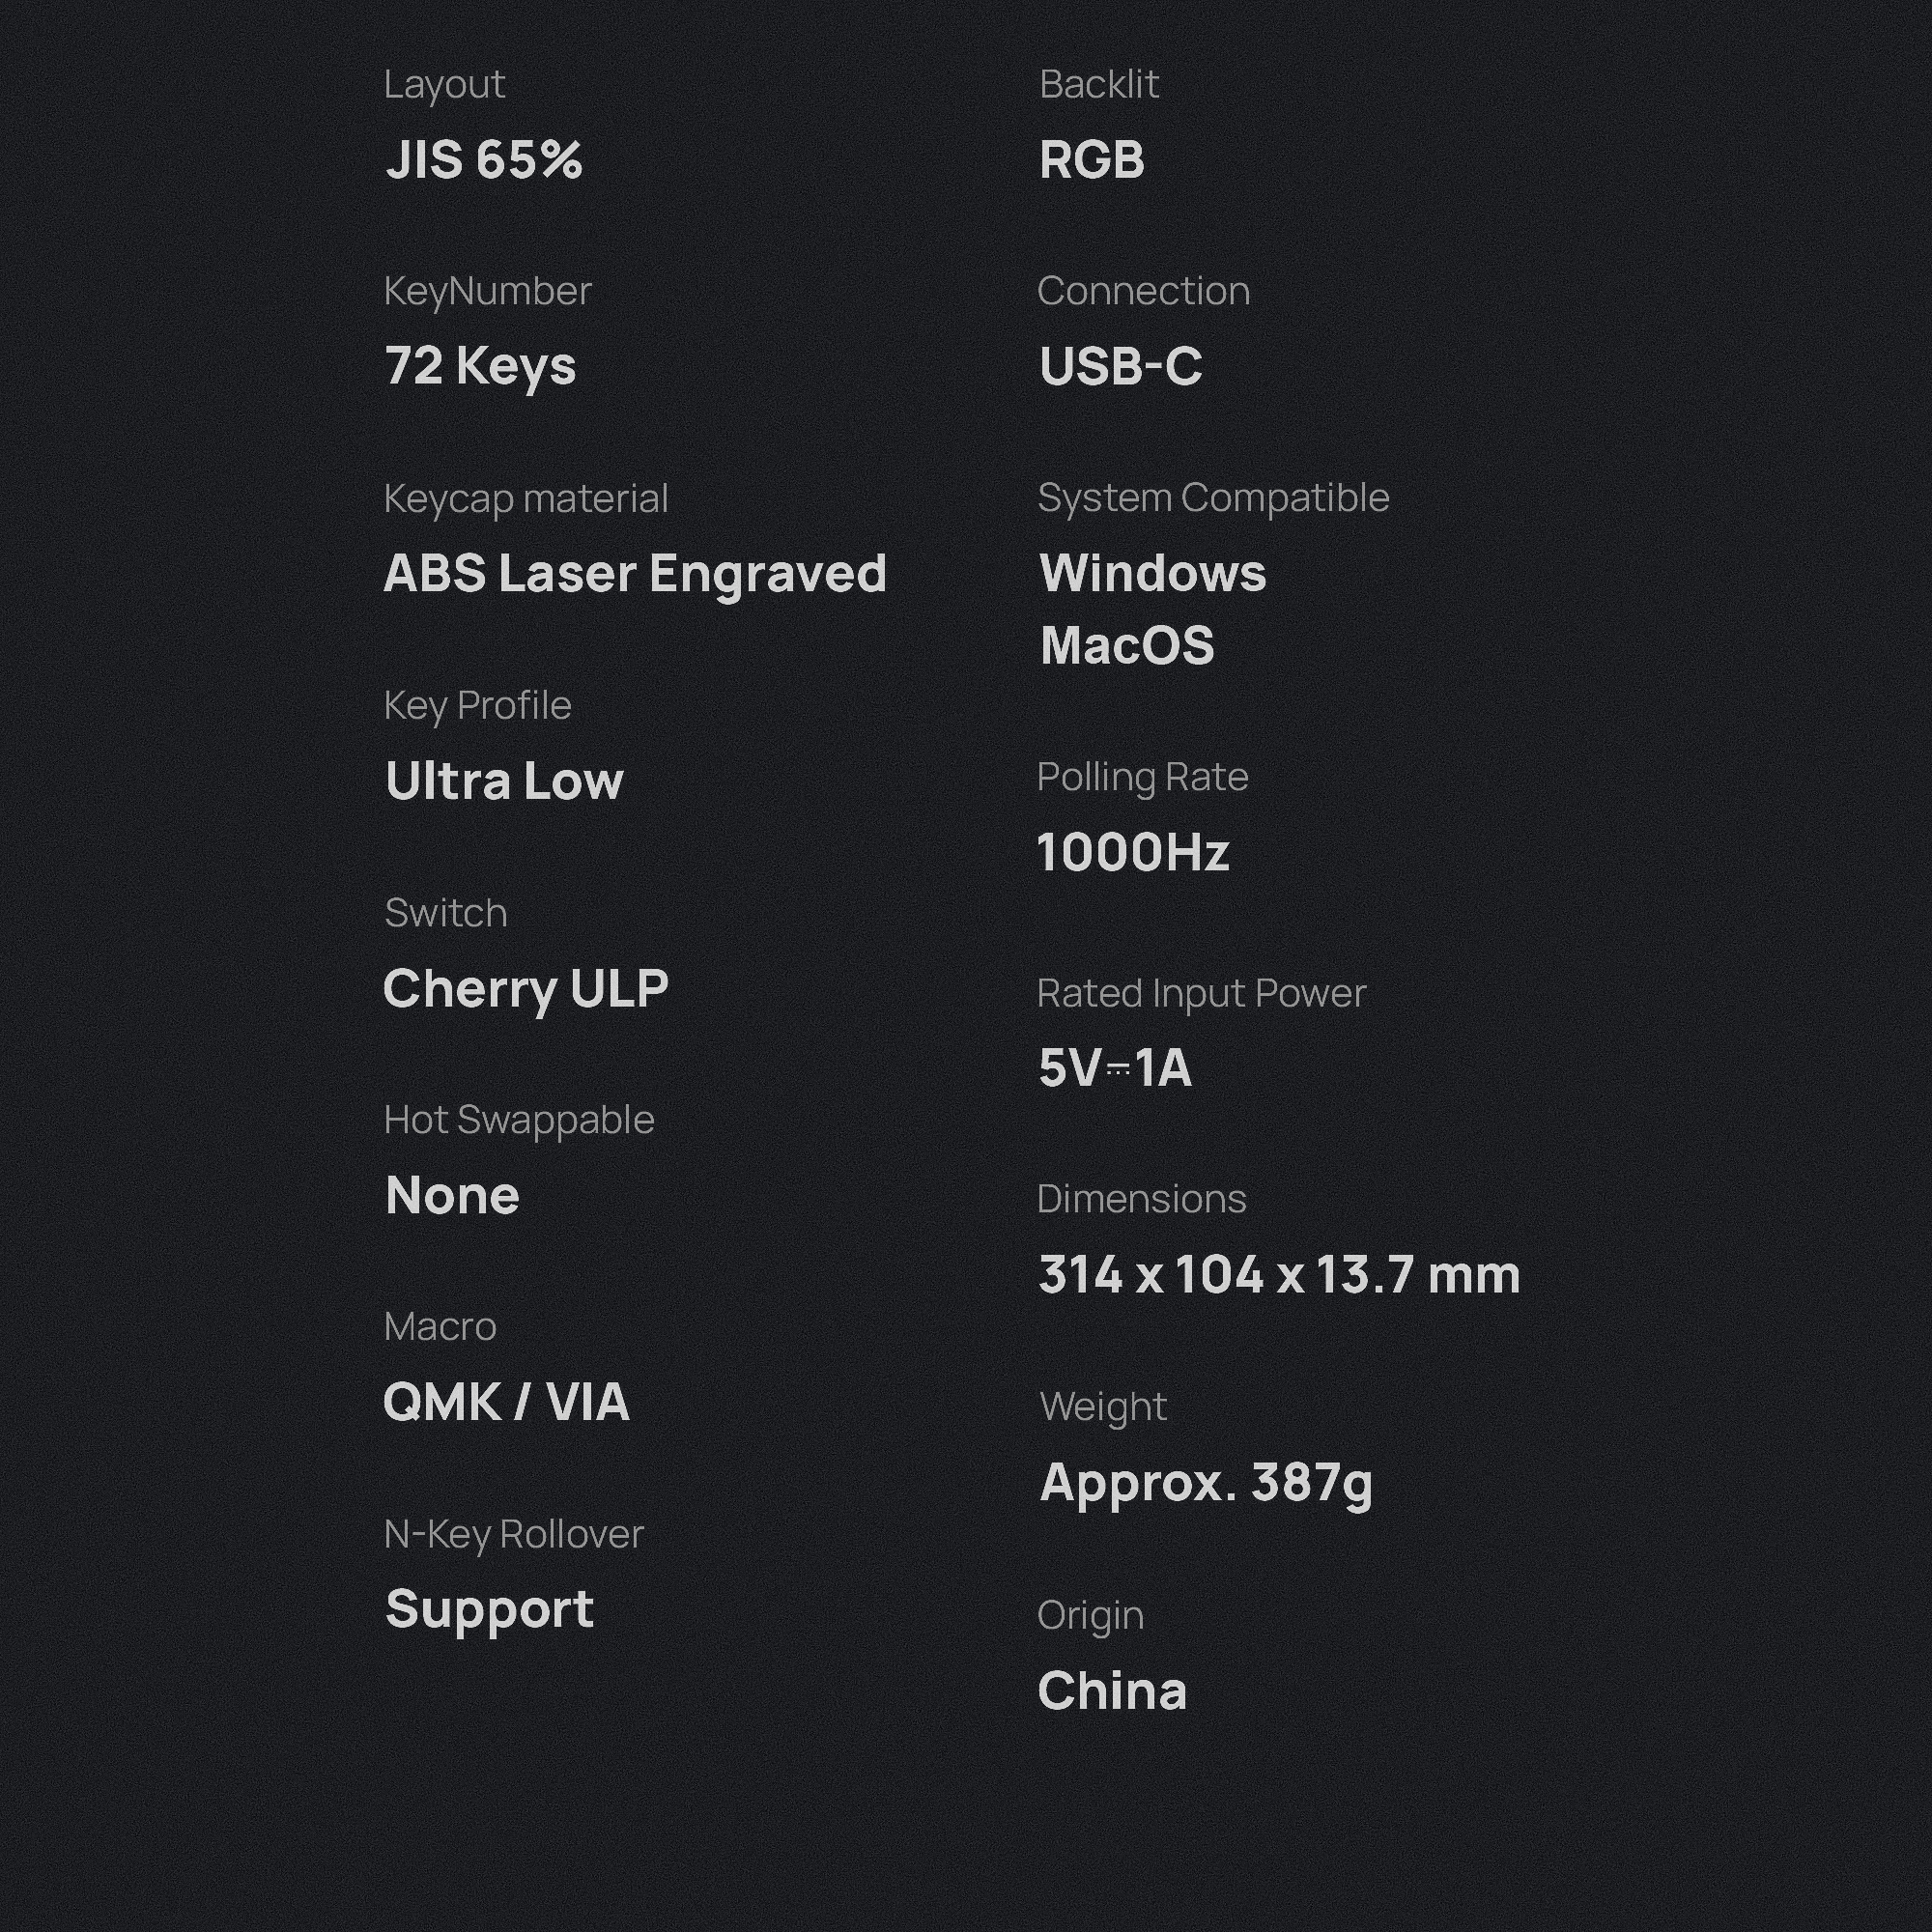Click the Ultra Low key profile value

(504, 781)
